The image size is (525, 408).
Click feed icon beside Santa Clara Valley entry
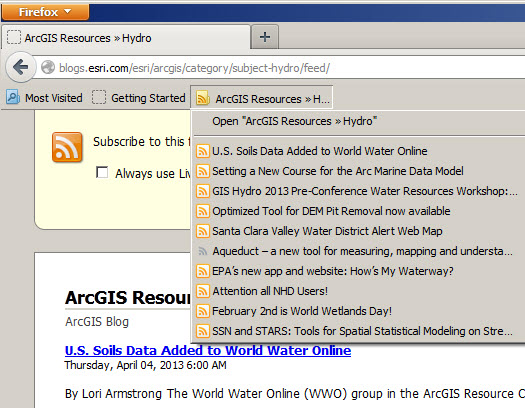pyautogui.click(x=203, y=231)
